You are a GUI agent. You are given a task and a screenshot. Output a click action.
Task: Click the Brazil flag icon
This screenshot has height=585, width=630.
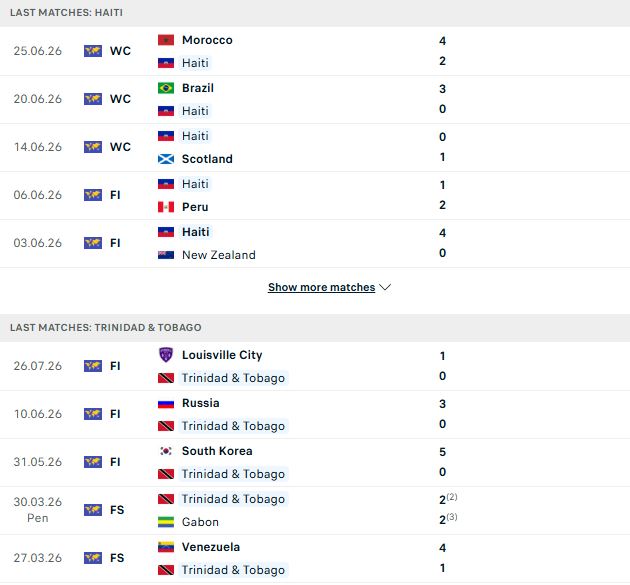(x=166, y=88)
